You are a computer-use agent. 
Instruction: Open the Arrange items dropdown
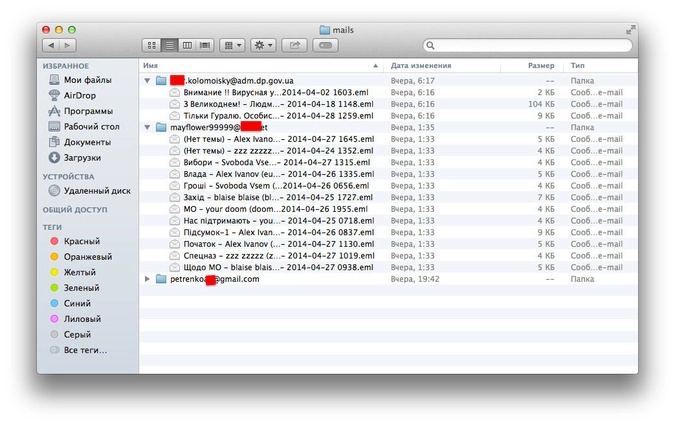pyautogui.click(x=232, y=46)
